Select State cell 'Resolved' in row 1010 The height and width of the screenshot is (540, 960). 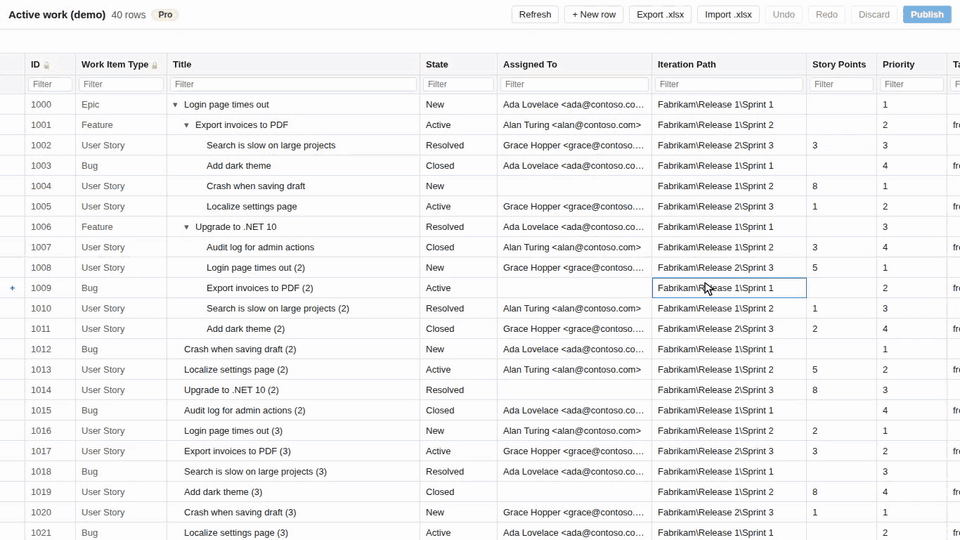click(x=459, y=309)
